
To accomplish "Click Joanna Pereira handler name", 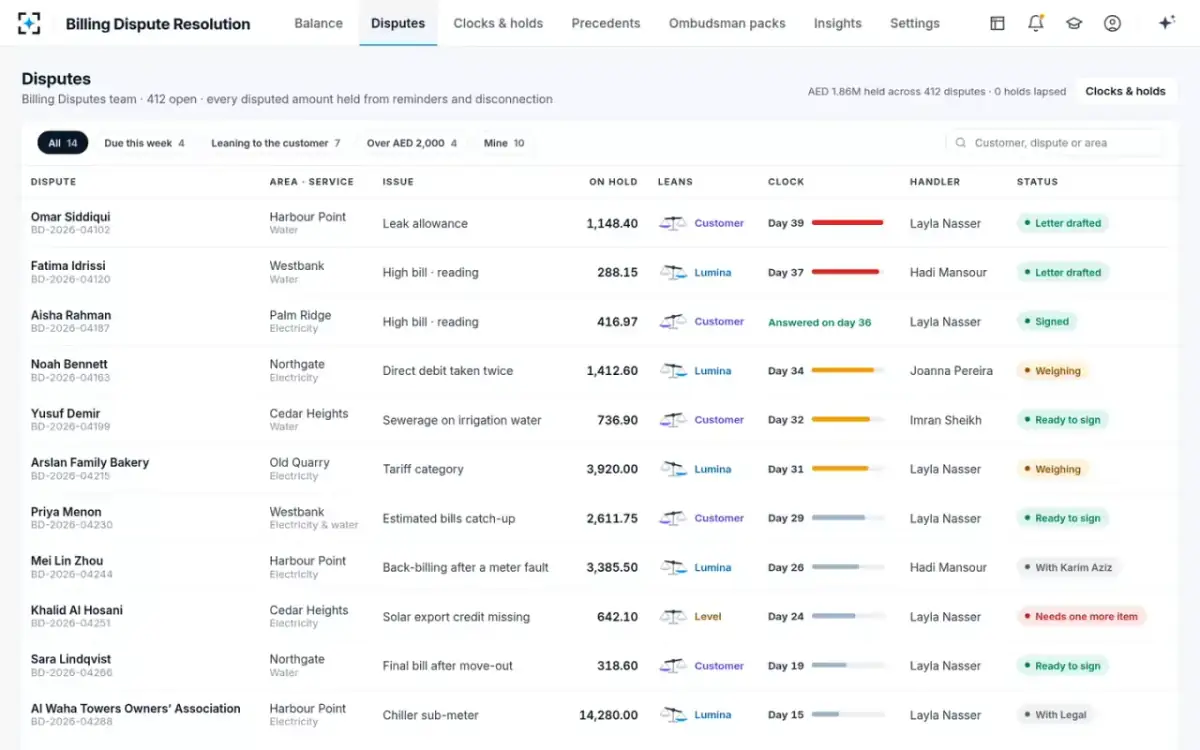I will pos(951,371).
